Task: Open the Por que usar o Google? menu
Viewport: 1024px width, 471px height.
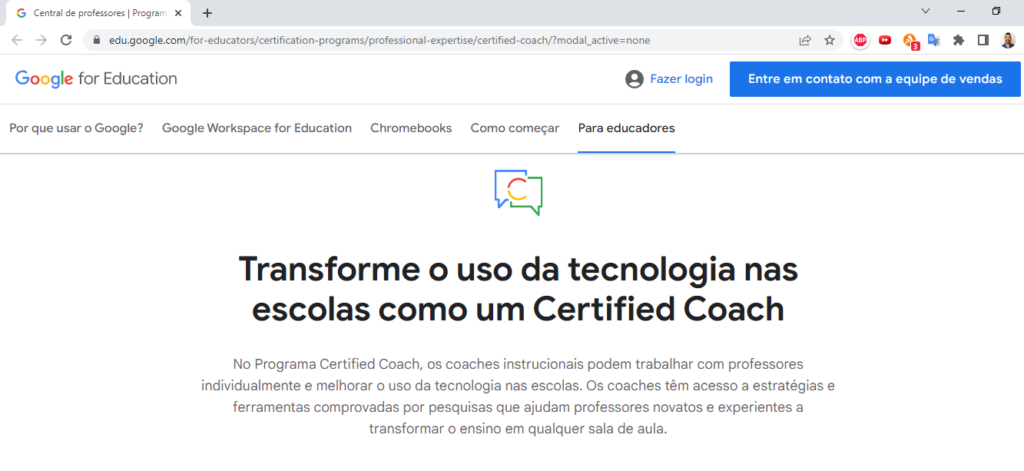Action: tap(76, 128)
